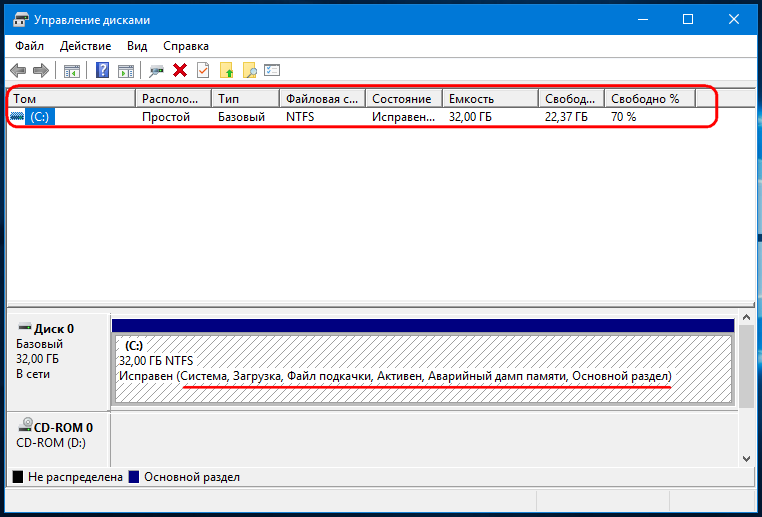Screen dimensions: 762x517
Task: Select the (C:) volume row name
Action: coord(40,117)
